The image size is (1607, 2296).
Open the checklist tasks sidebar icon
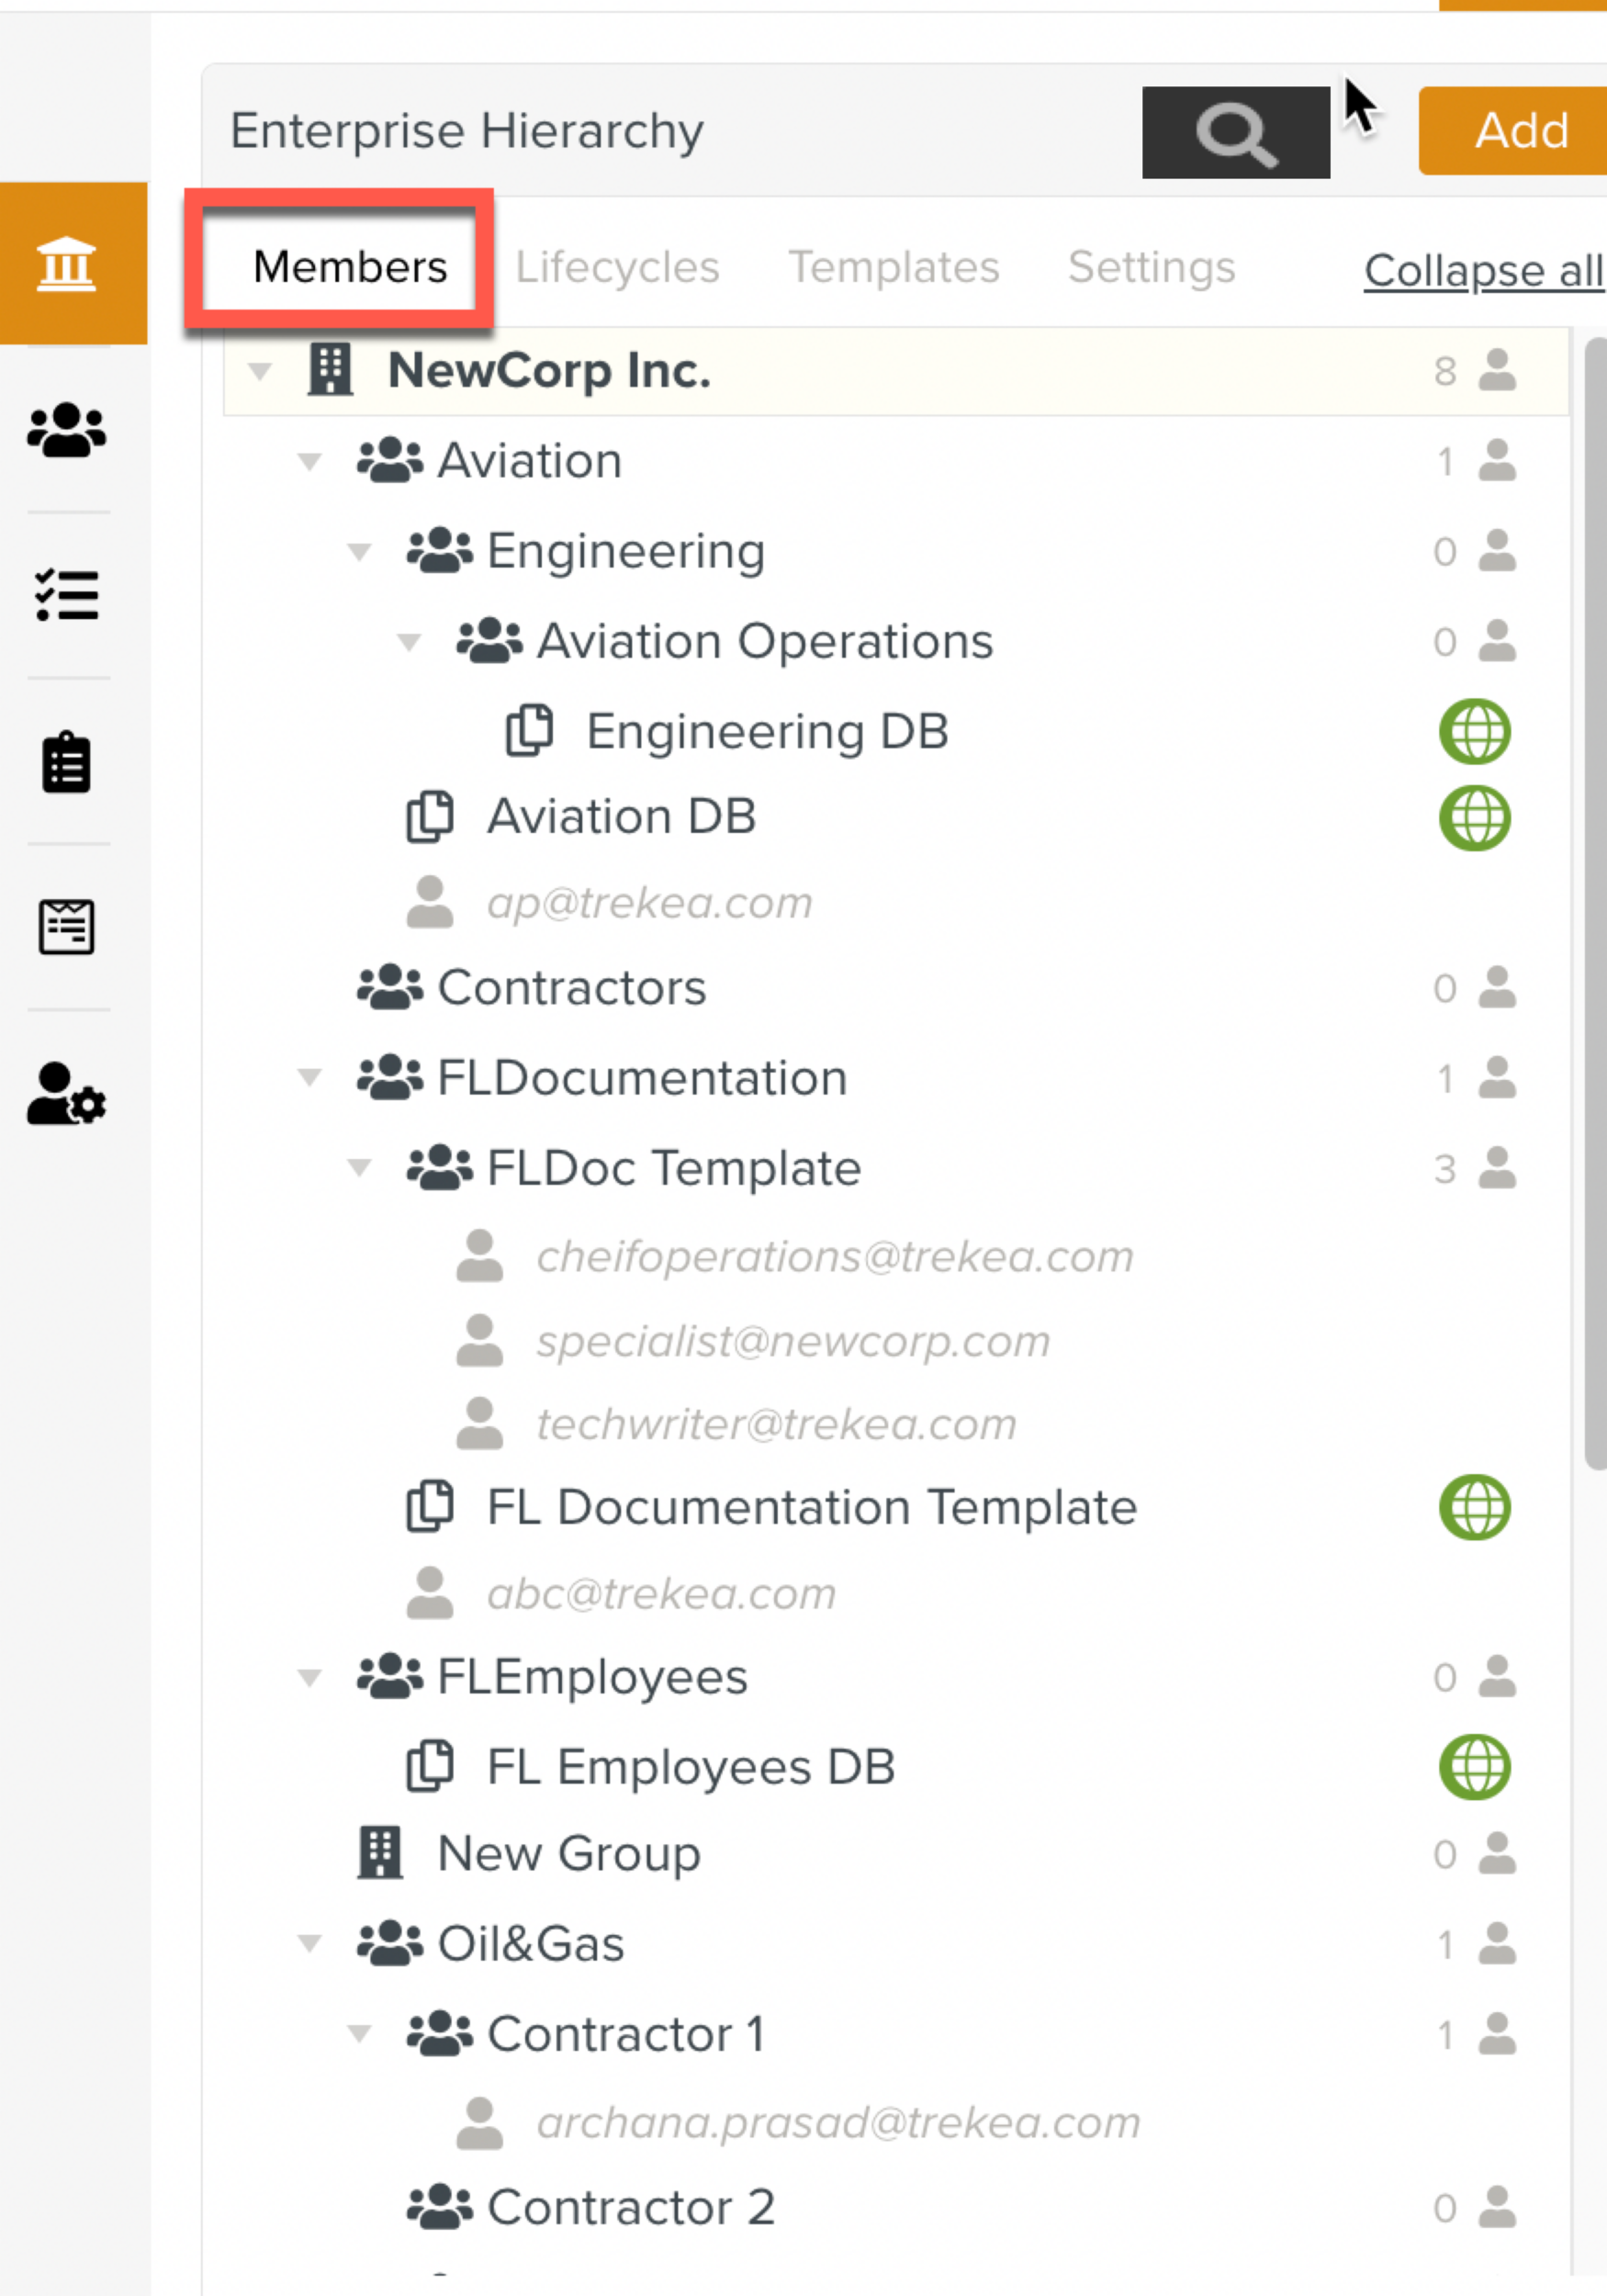(66, 596)
